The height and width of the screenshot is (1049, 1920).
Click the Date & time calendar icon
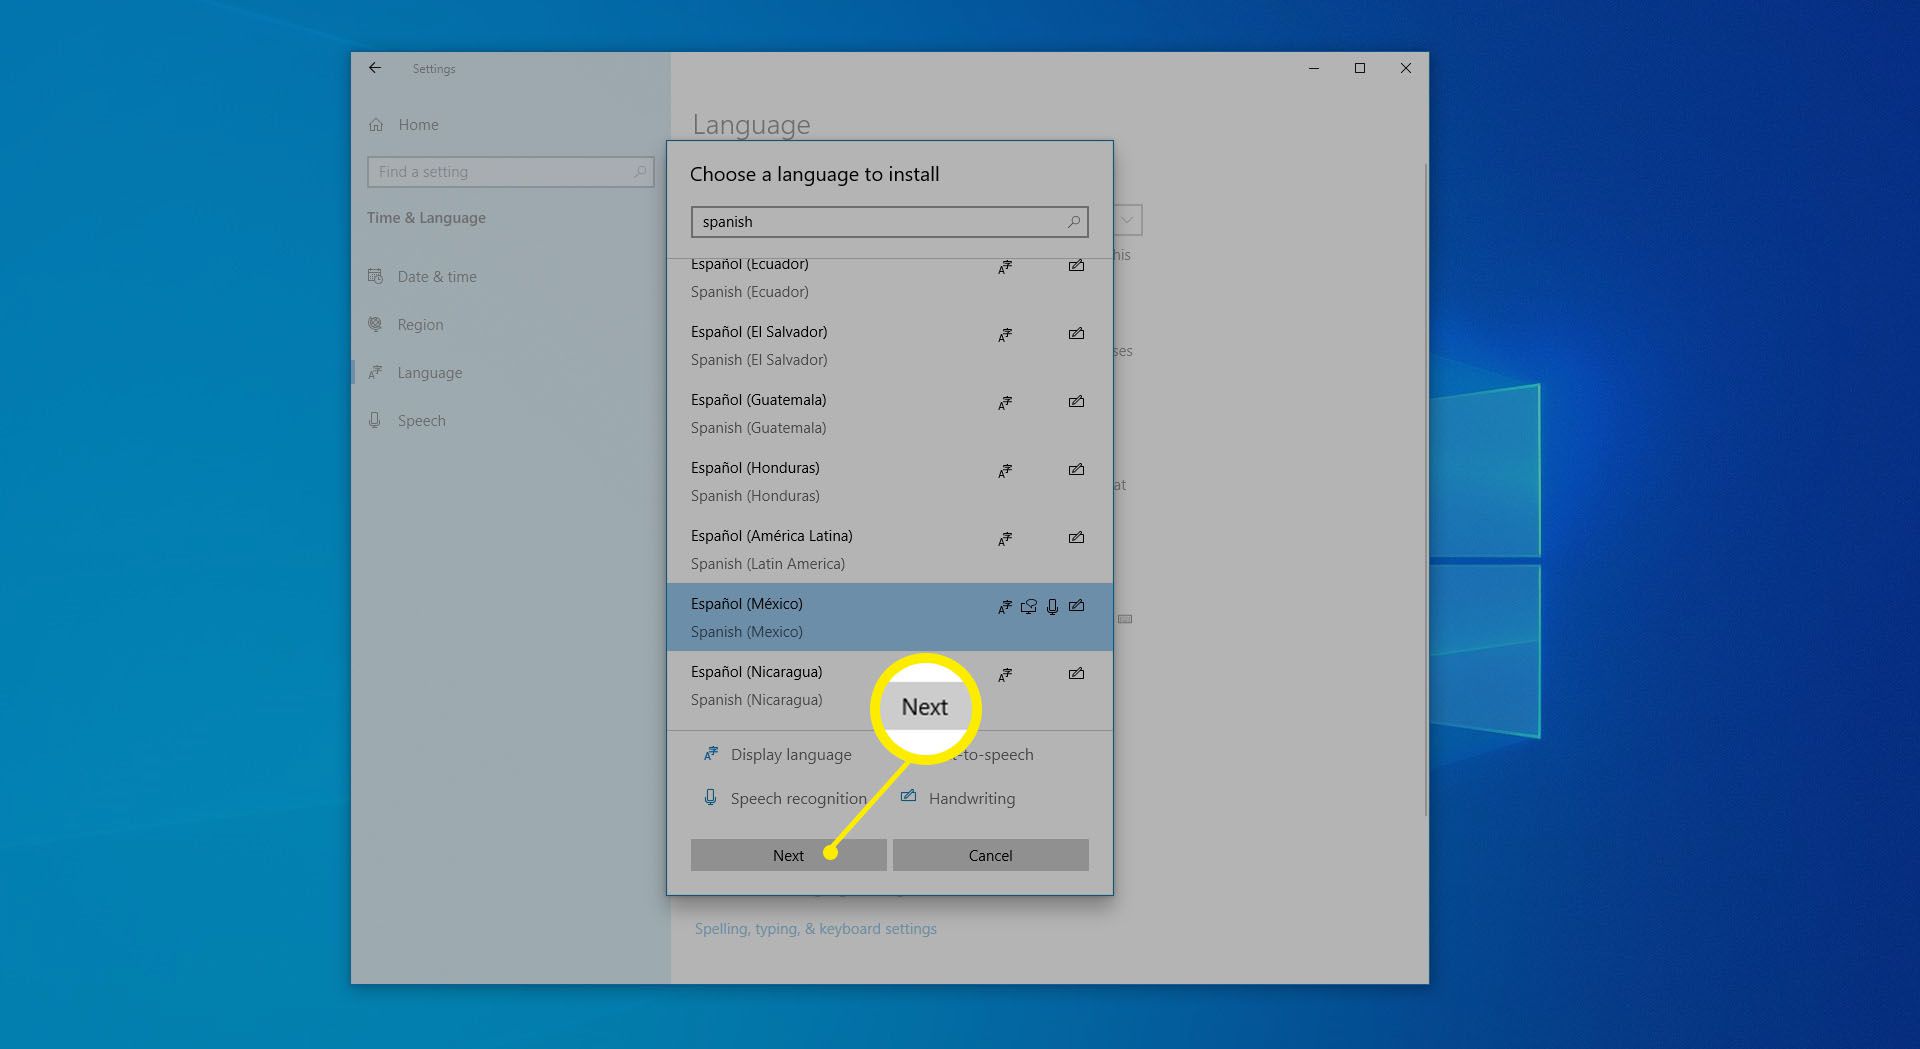pos(376,276)
